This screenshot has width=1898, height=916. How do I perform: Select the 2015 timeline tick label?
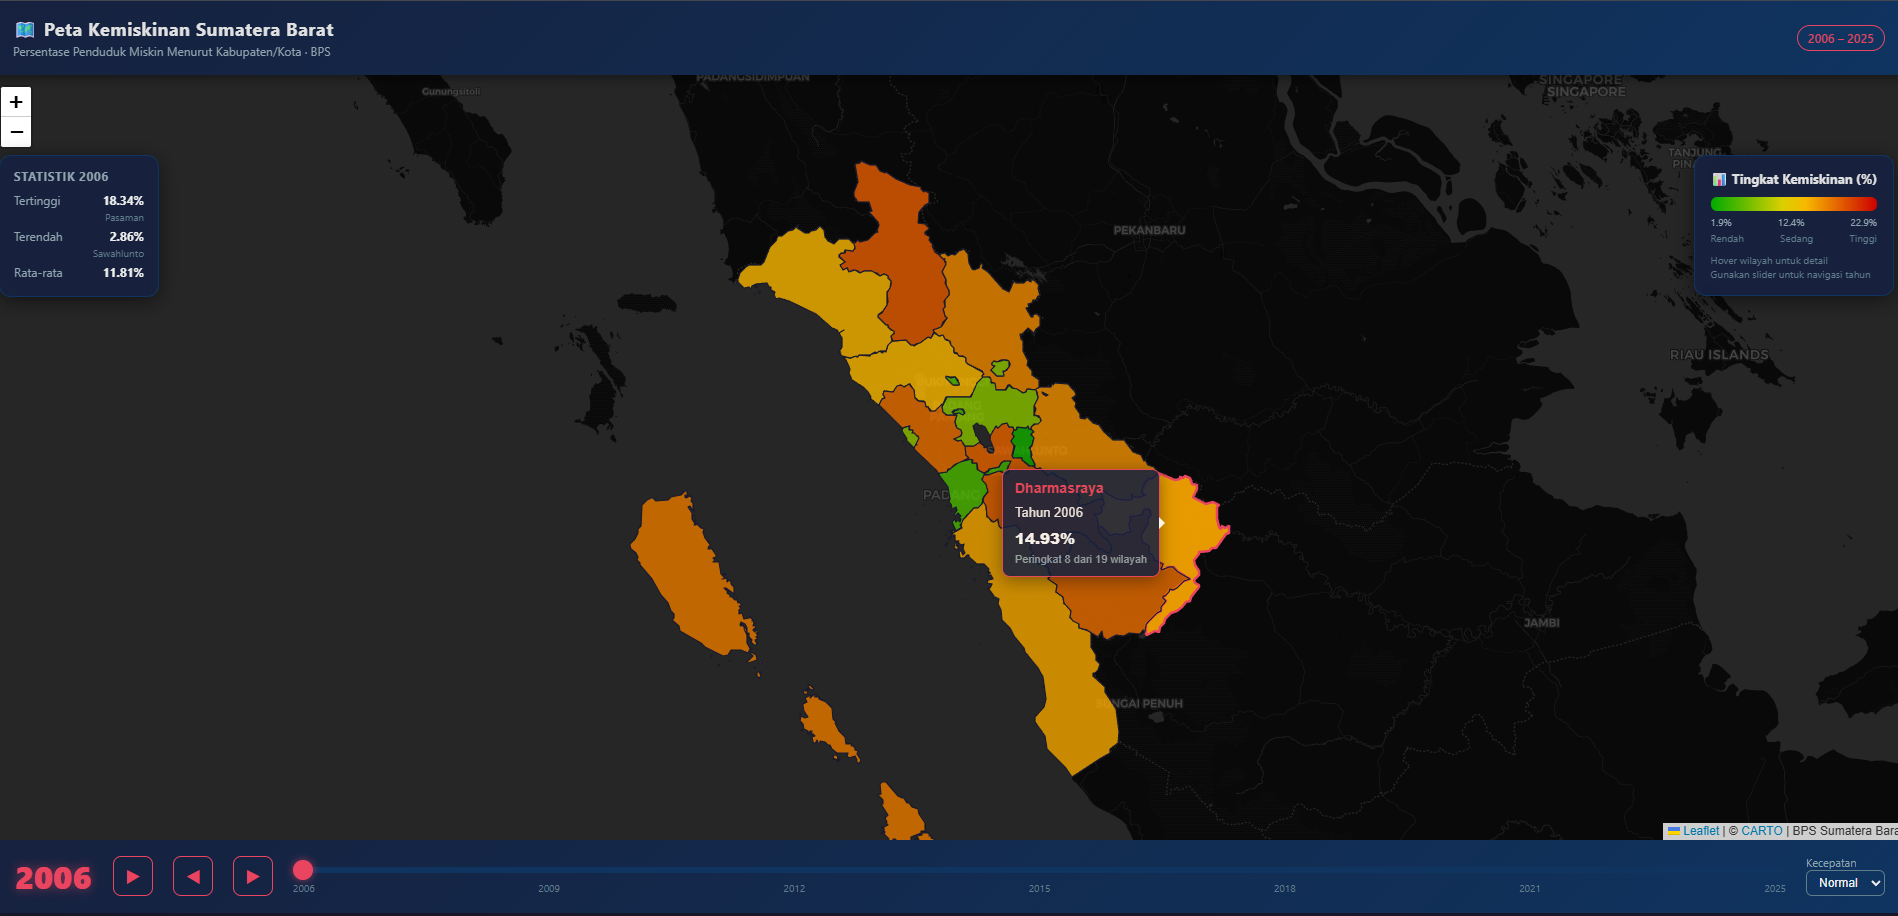click(1039, 888)
